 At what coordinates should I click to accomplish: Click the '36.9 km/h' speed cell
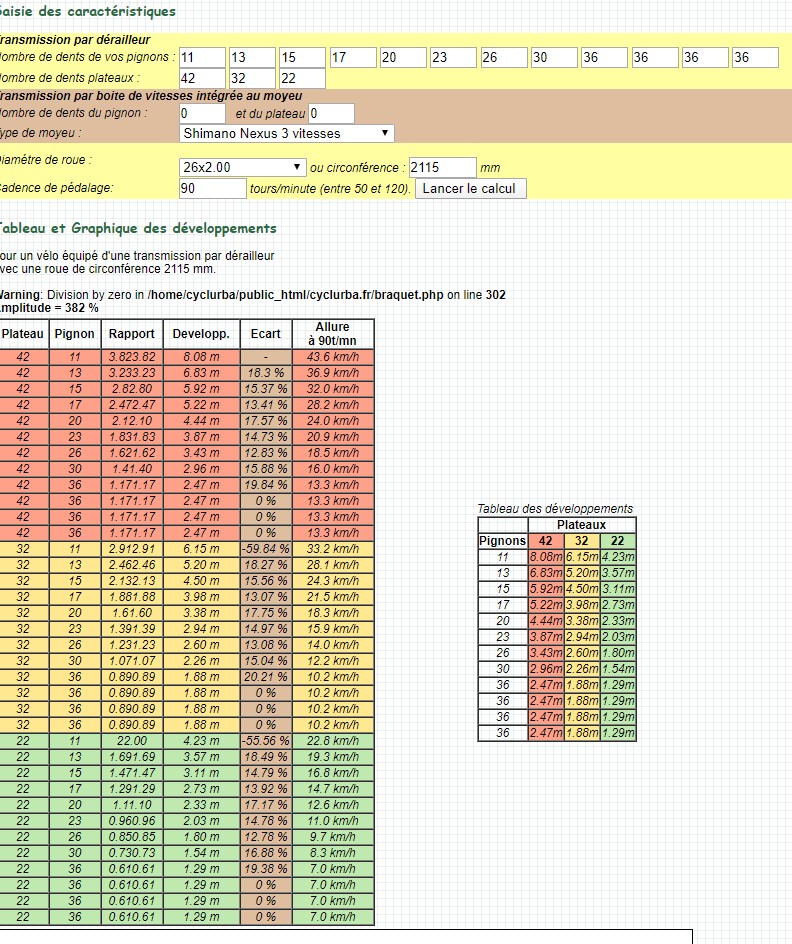tap(333, 373)
